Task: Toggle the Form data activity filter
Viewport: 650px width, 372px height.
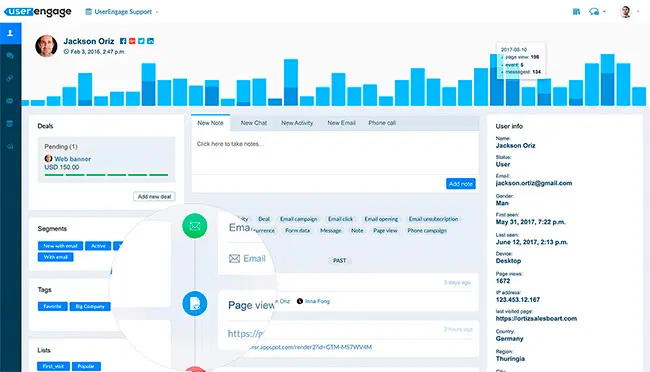Action: (297, 231)
